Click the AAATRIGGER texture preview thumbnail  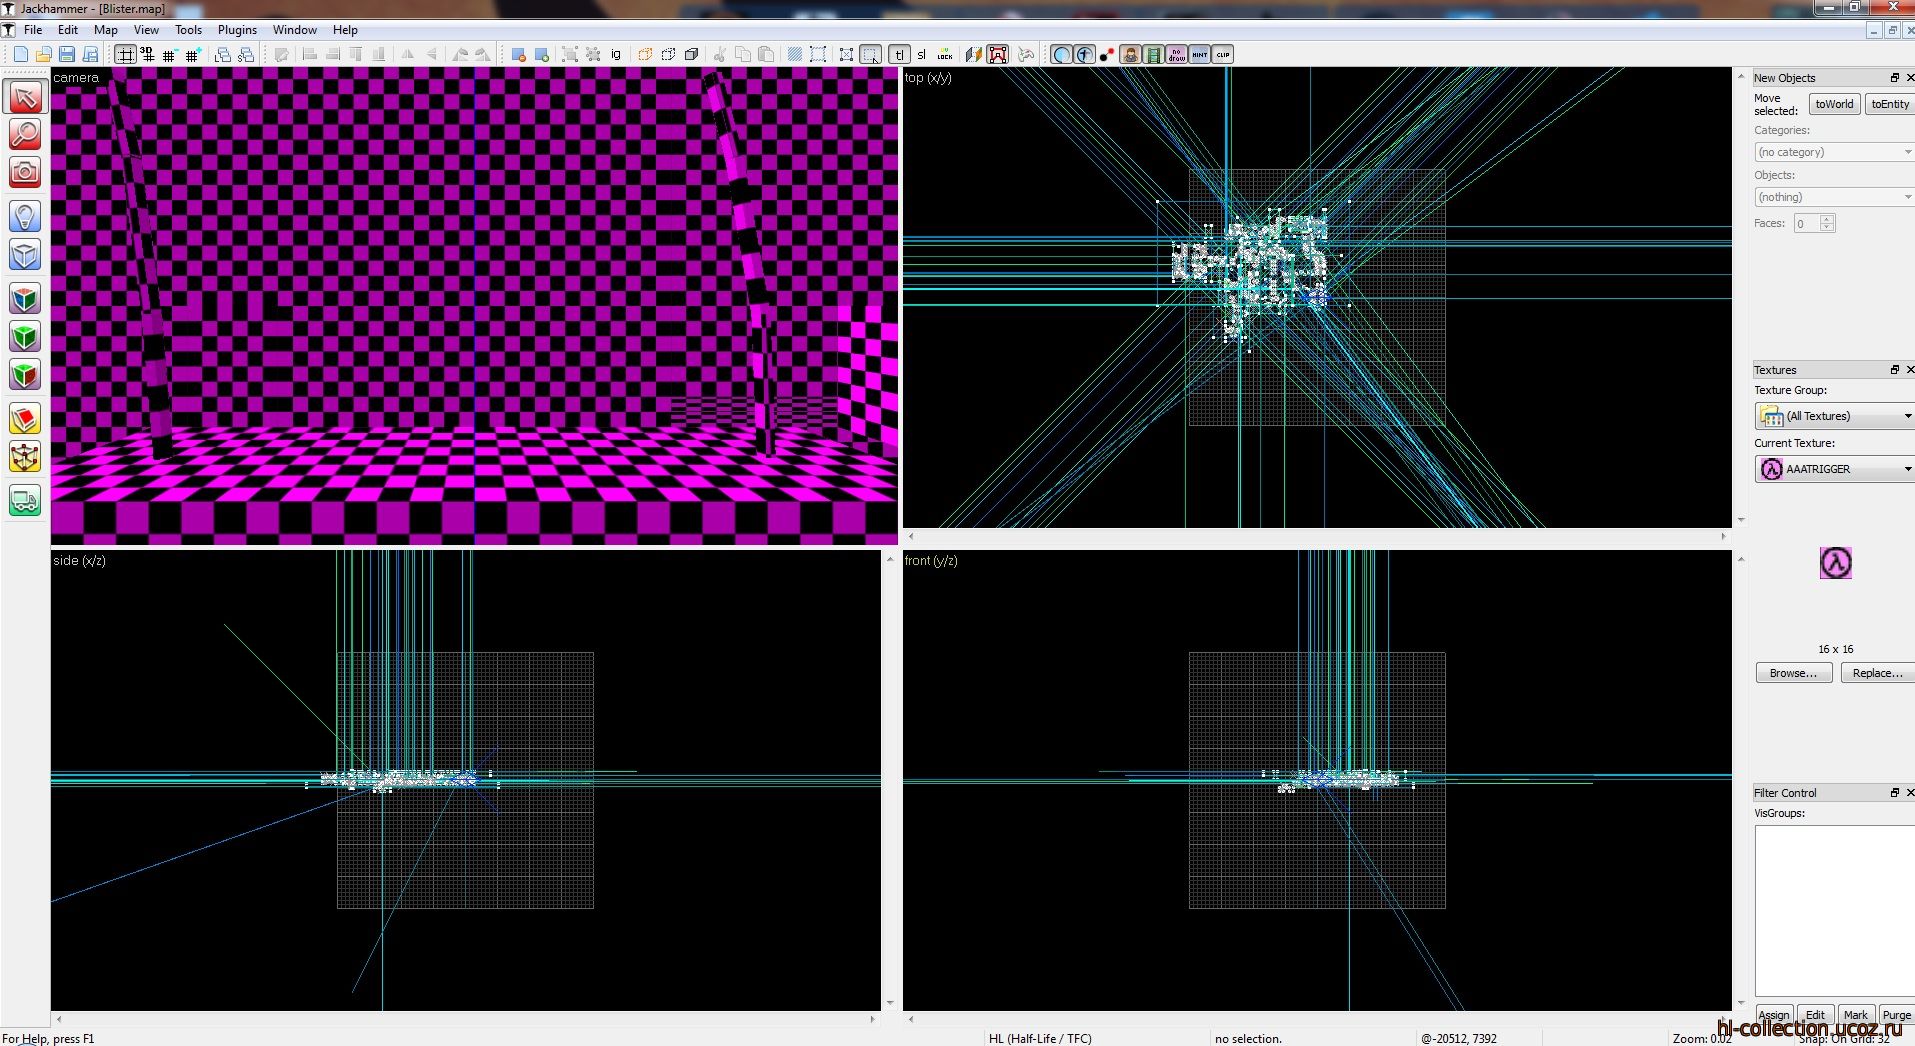coord(1835,563)
